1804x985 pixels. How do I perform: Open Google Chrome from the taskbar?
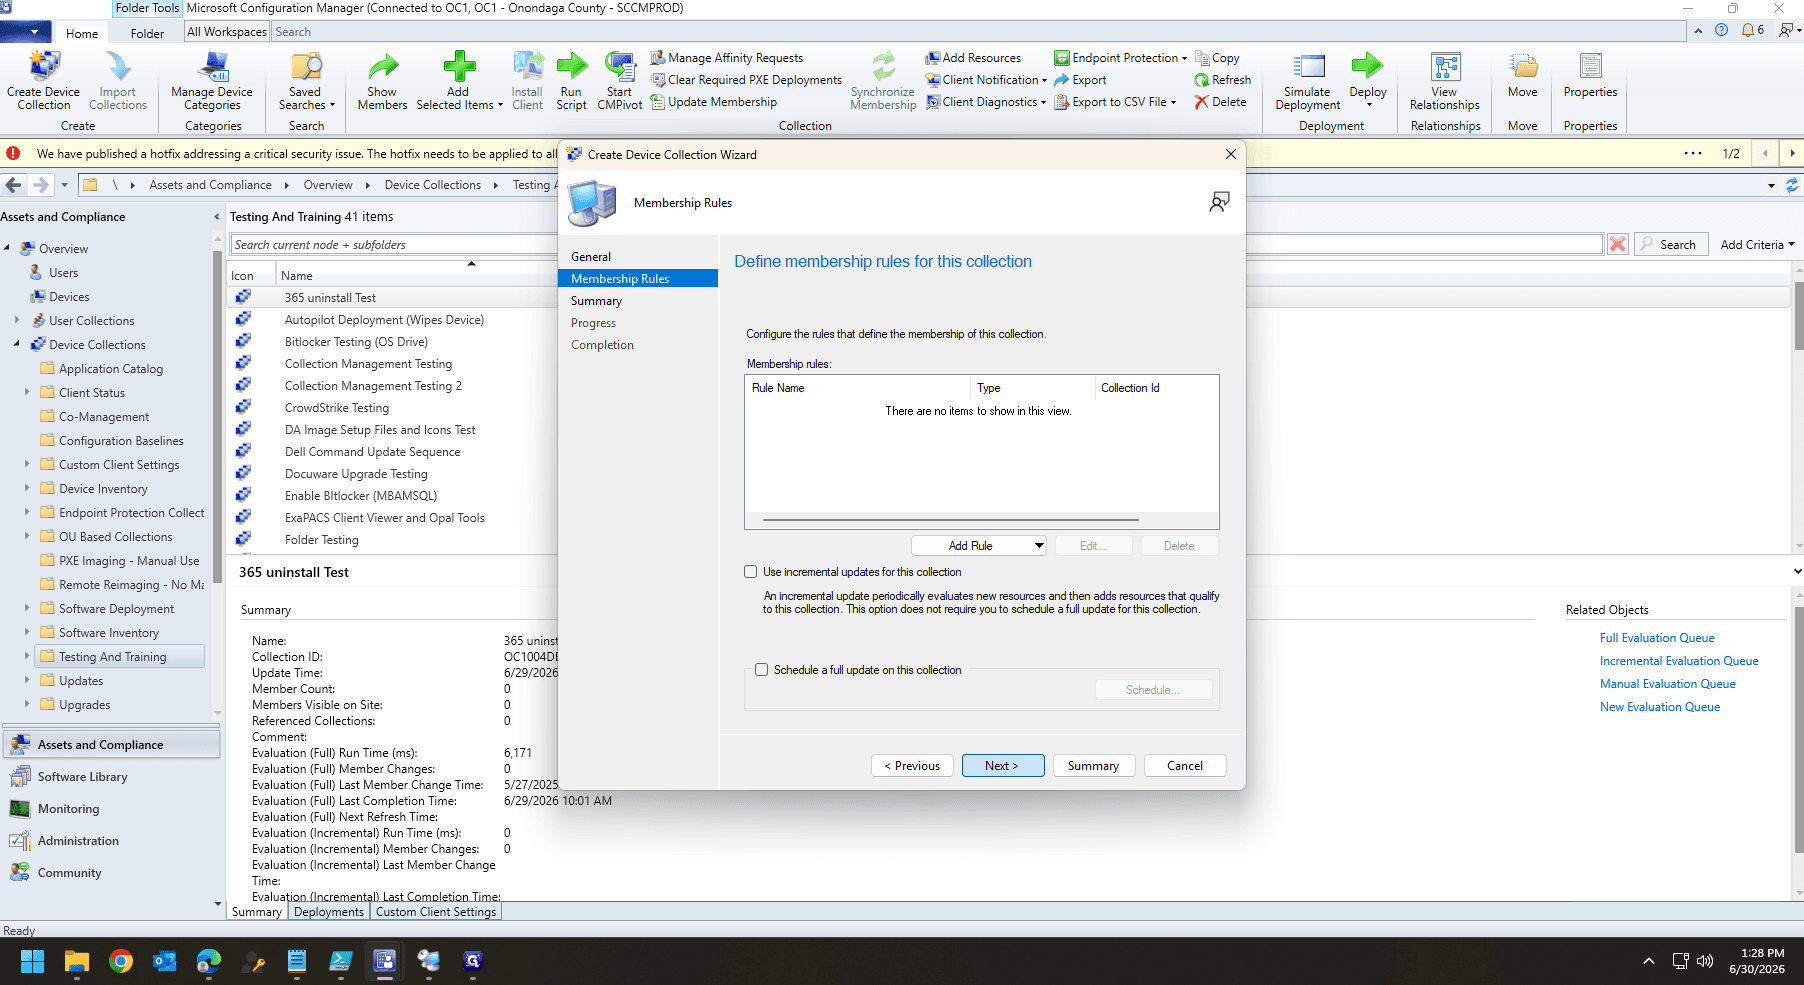pos(121,961)
